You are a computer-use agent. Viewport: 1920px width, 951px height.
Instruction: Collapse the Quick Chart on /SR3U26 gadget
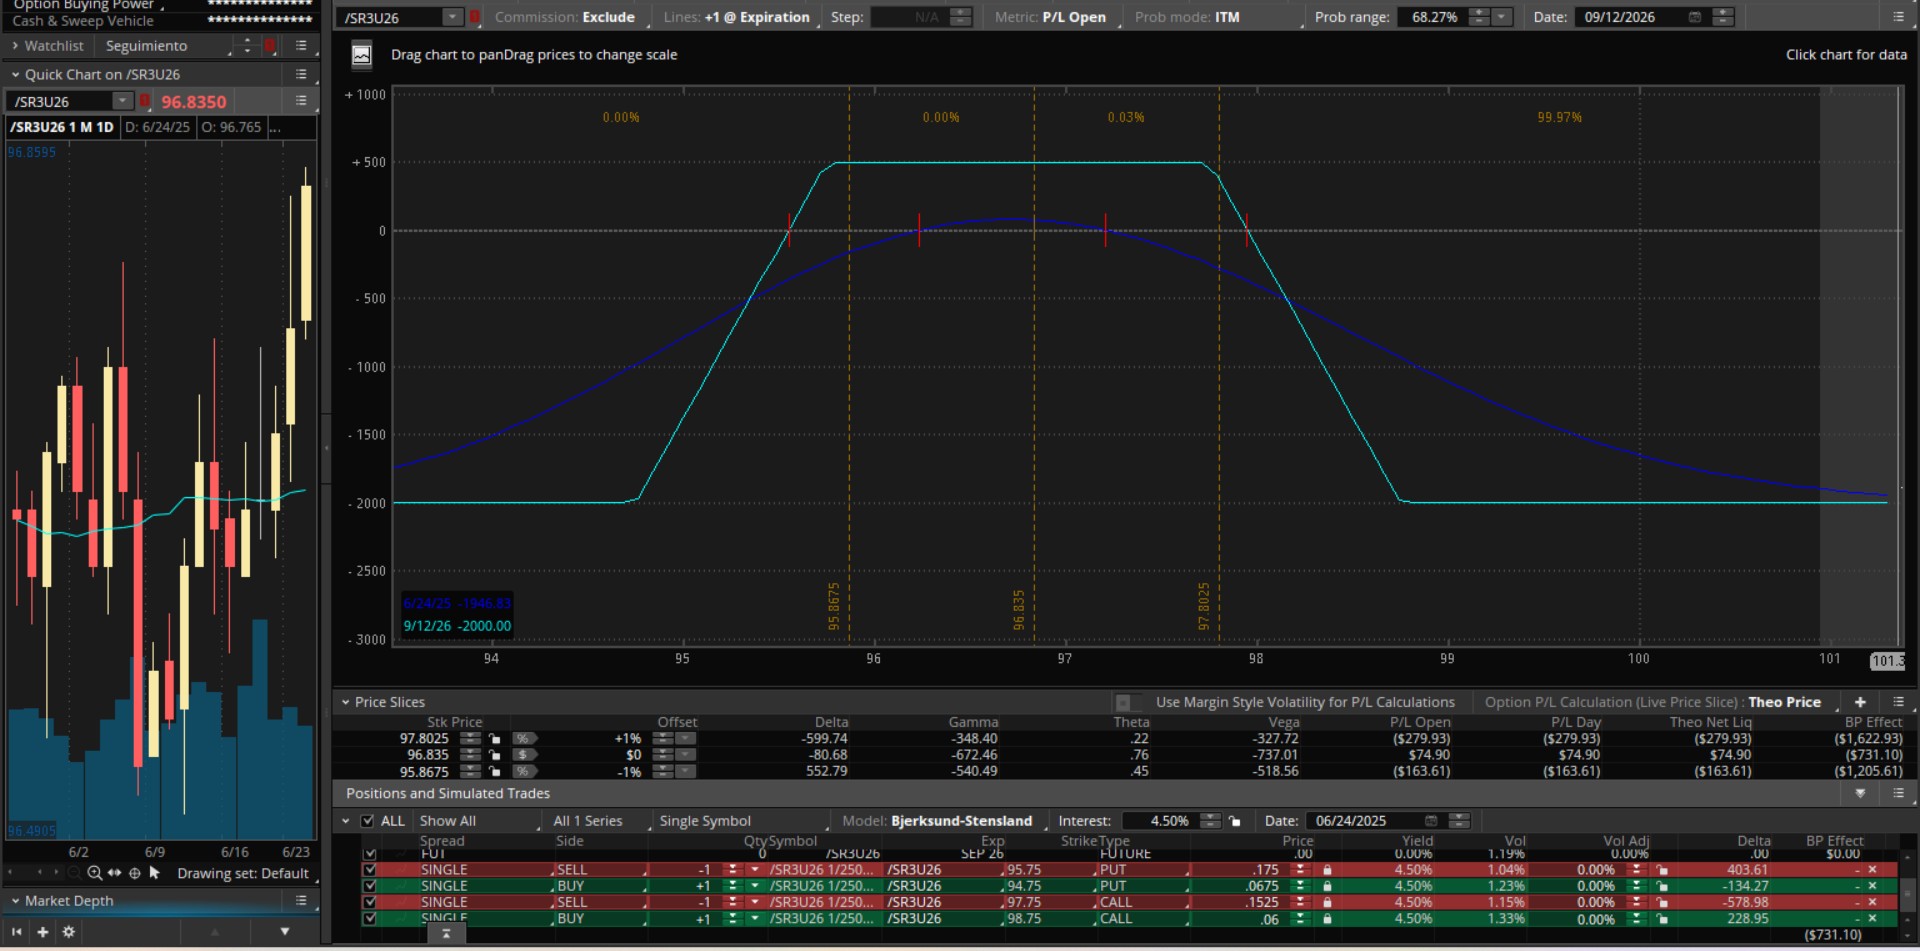point(15,75)
